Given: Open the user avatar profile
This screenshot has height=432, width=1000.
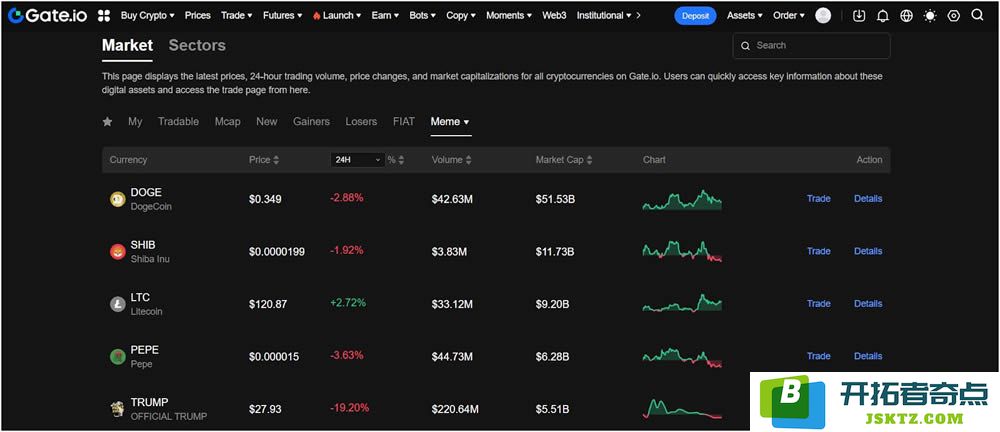Looking at the screenshot, I should tap(823, 15).
